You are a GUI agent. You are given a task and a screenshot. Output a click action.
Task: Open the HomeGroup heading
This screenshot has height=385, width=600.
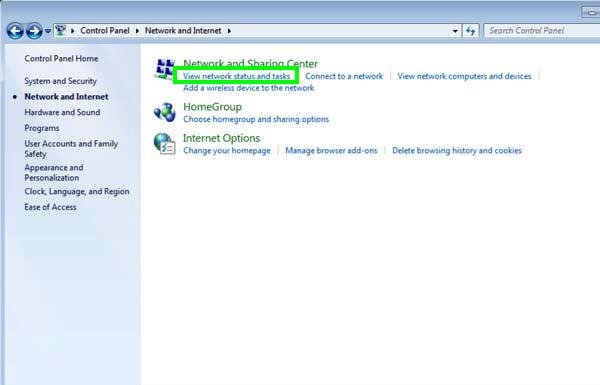212,107
